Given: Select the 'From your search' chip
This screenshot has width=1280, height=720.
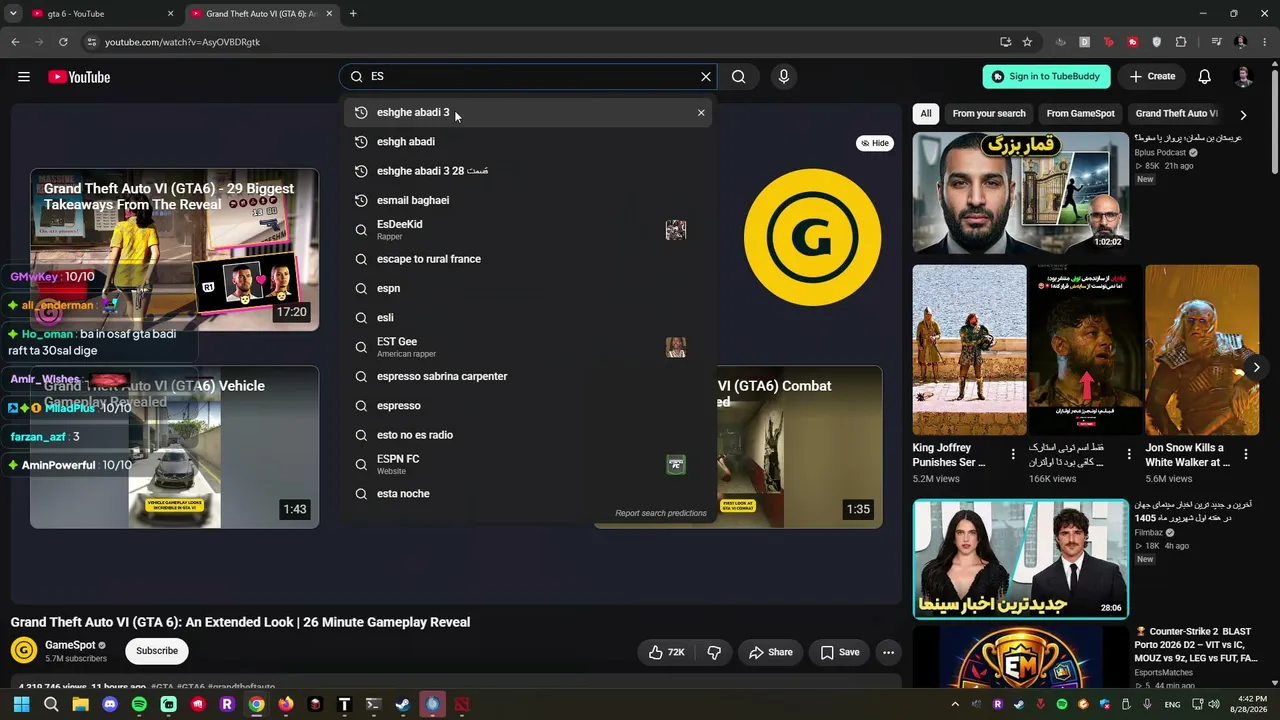Looking at the screenshot, I should click(x=989, y=114).
